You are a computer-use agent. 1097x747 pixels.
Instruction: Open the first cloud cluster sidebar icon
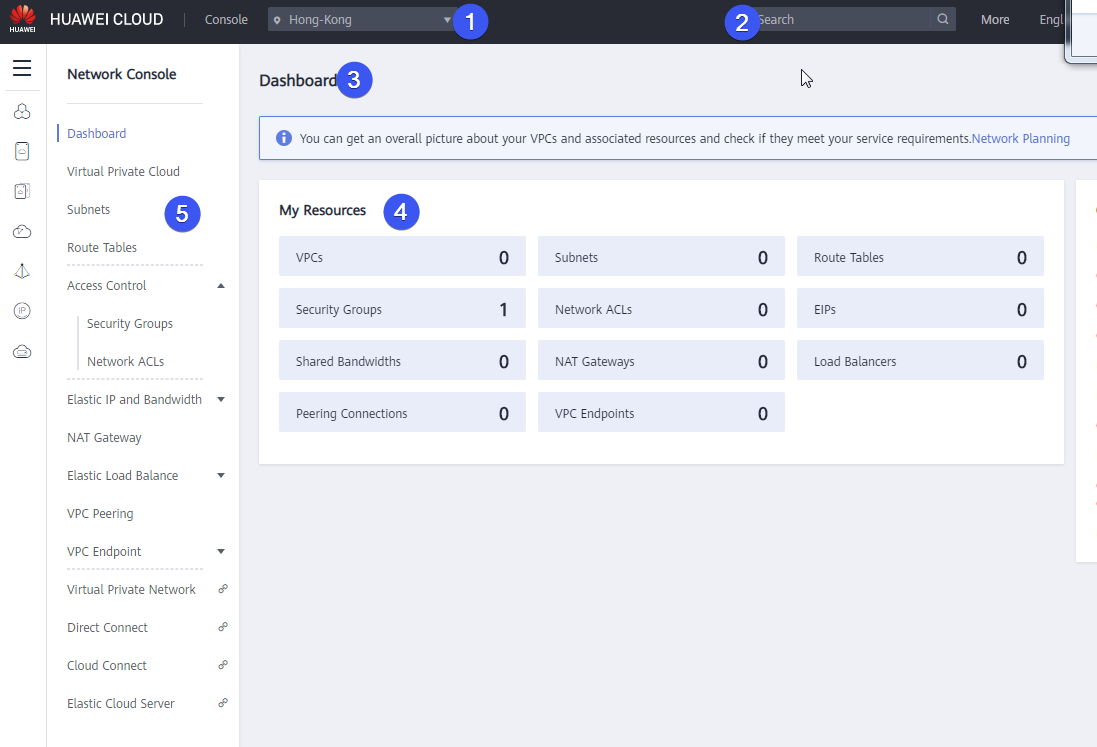22,112
